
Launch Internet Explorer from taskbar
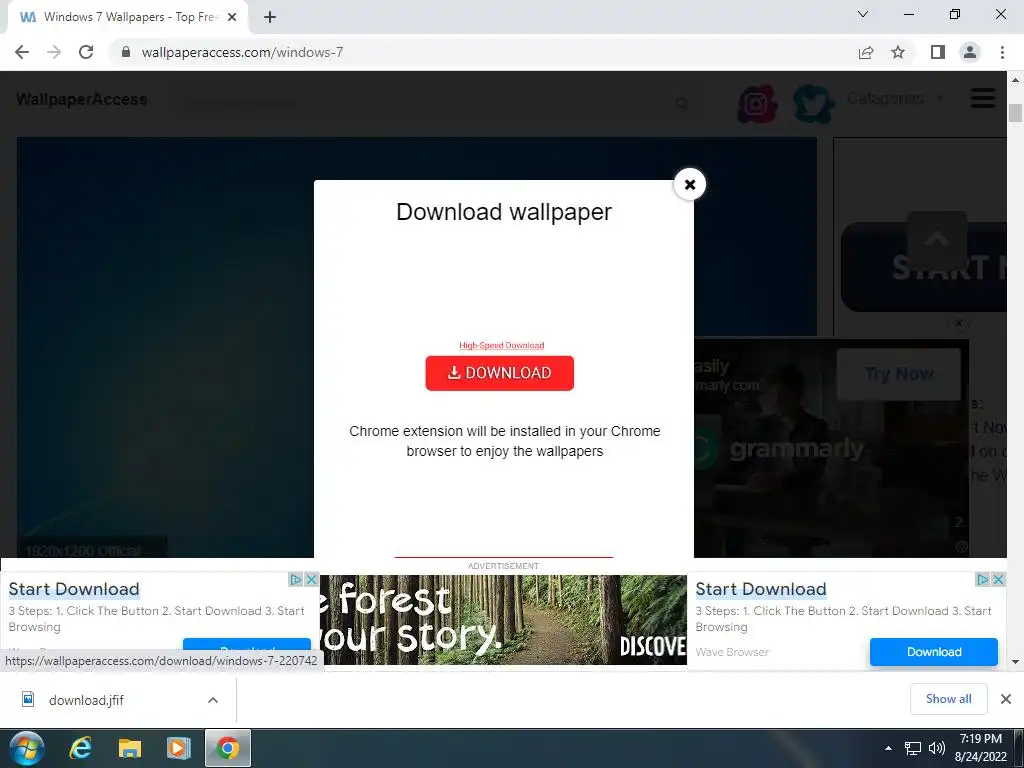(80, 748)
